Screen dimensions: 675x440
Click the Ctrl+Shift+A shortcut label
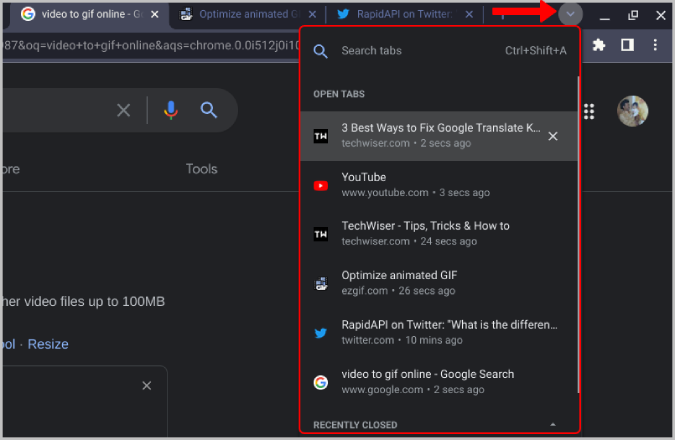[x=536, y=51]
